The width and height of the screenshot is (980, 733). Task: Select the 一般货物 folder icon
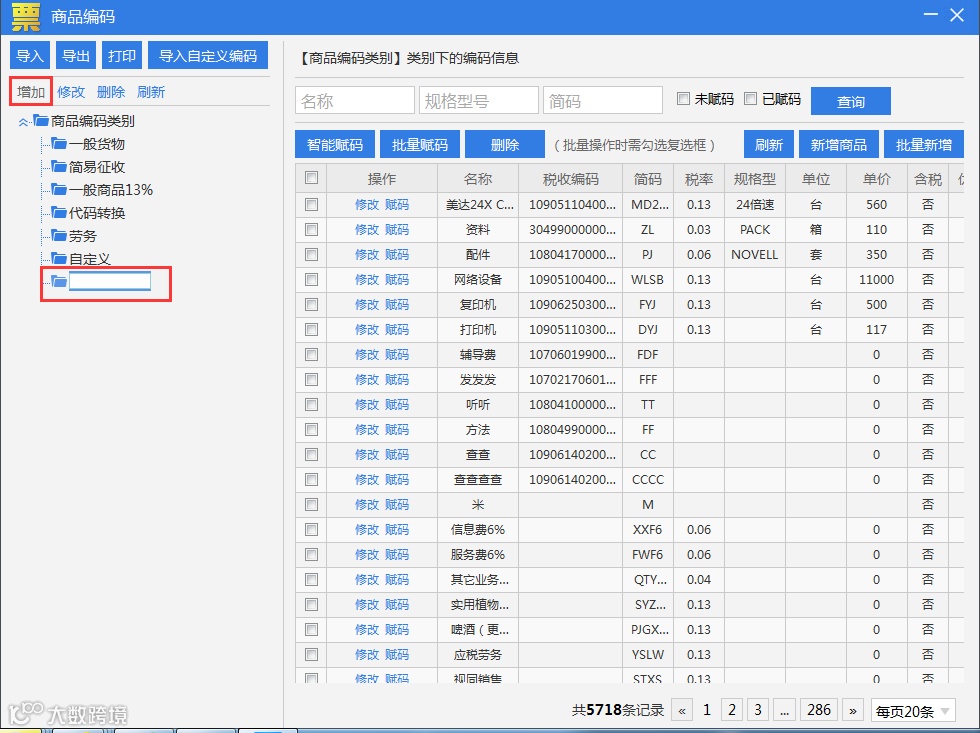[x=59, y=144]
